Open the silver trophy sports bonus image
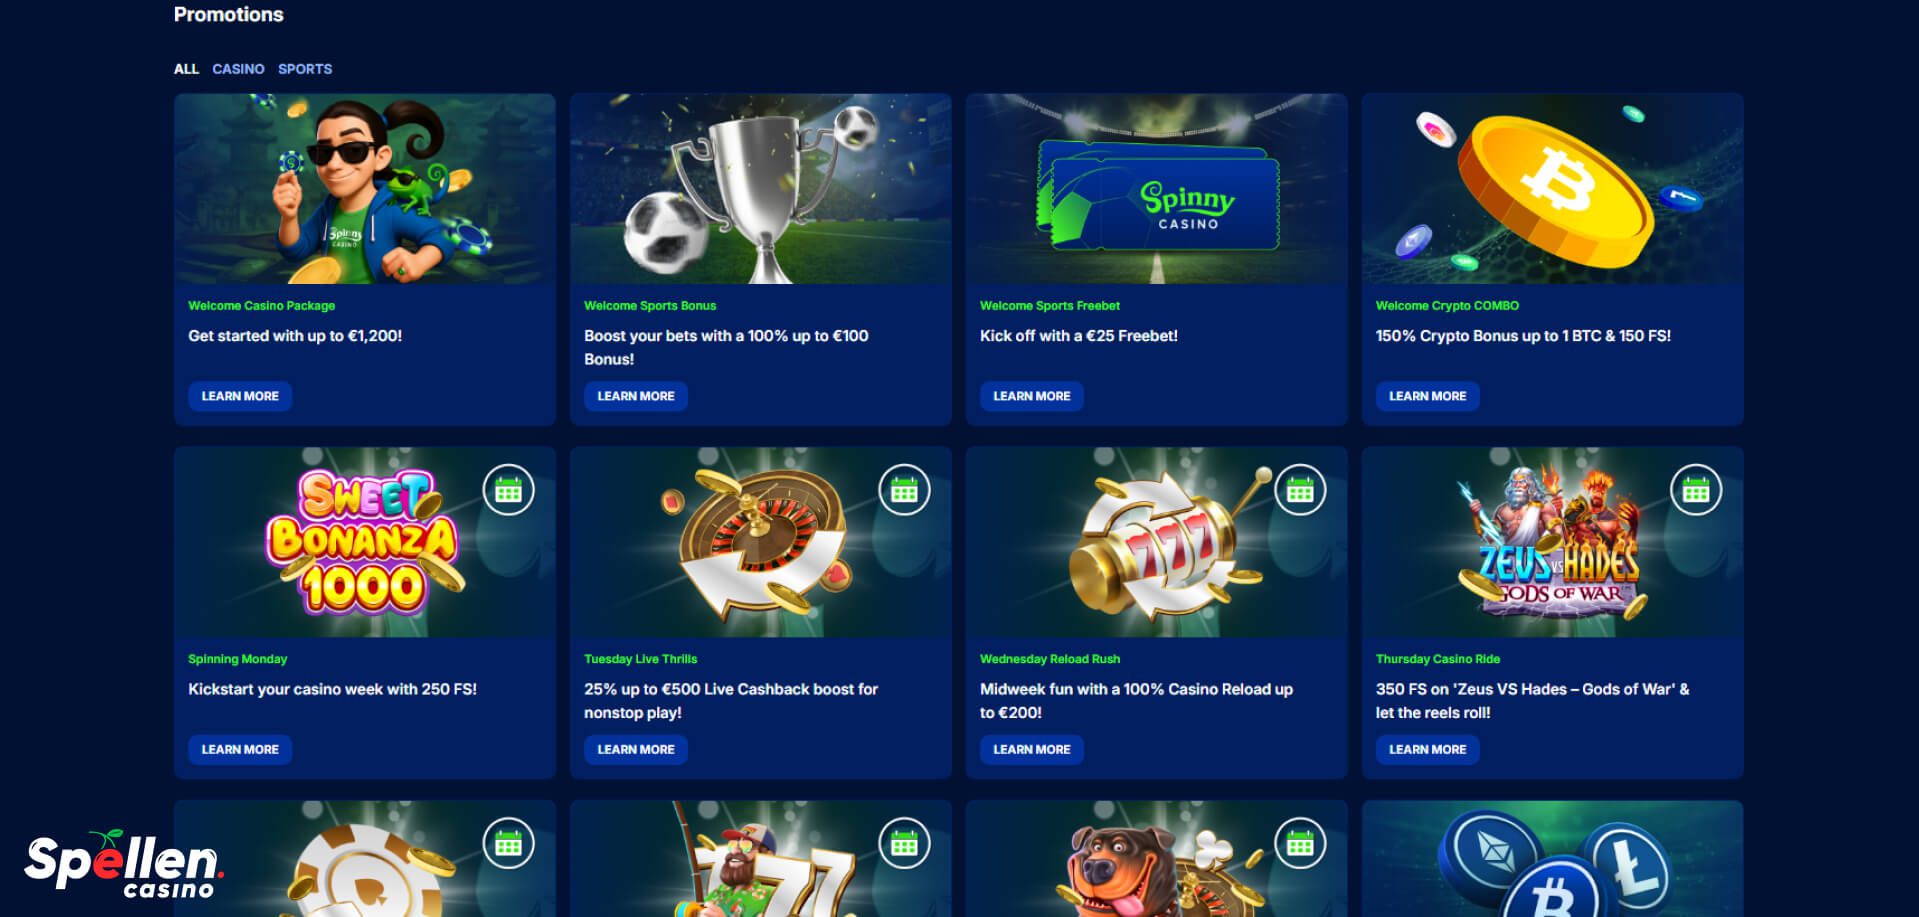1919x917 pixels. click(x=760, y=189)
